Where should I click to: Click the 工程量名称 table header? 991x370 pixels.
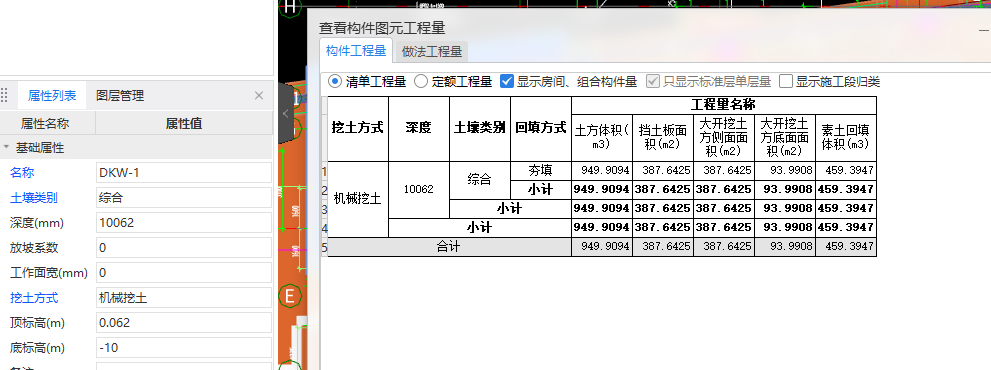point(724,105)
